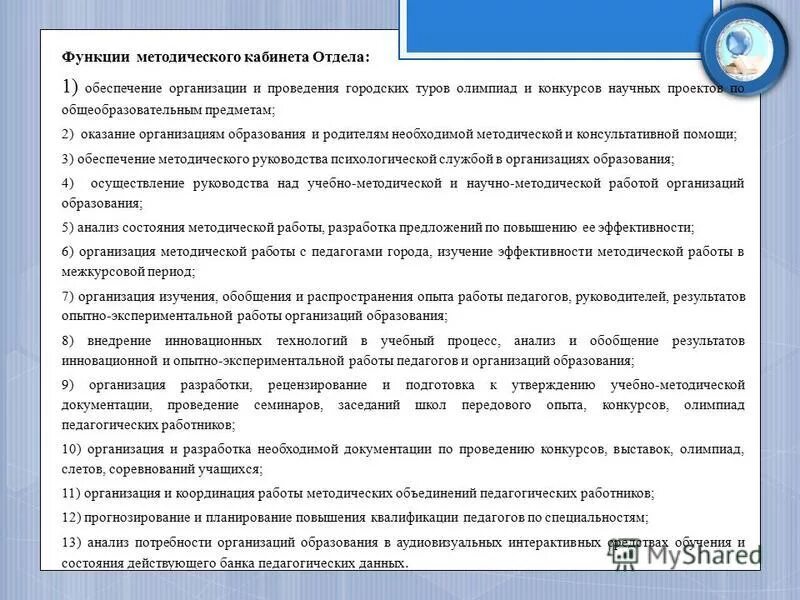Click item 11 about 'методических объединений'

[358, 493]
